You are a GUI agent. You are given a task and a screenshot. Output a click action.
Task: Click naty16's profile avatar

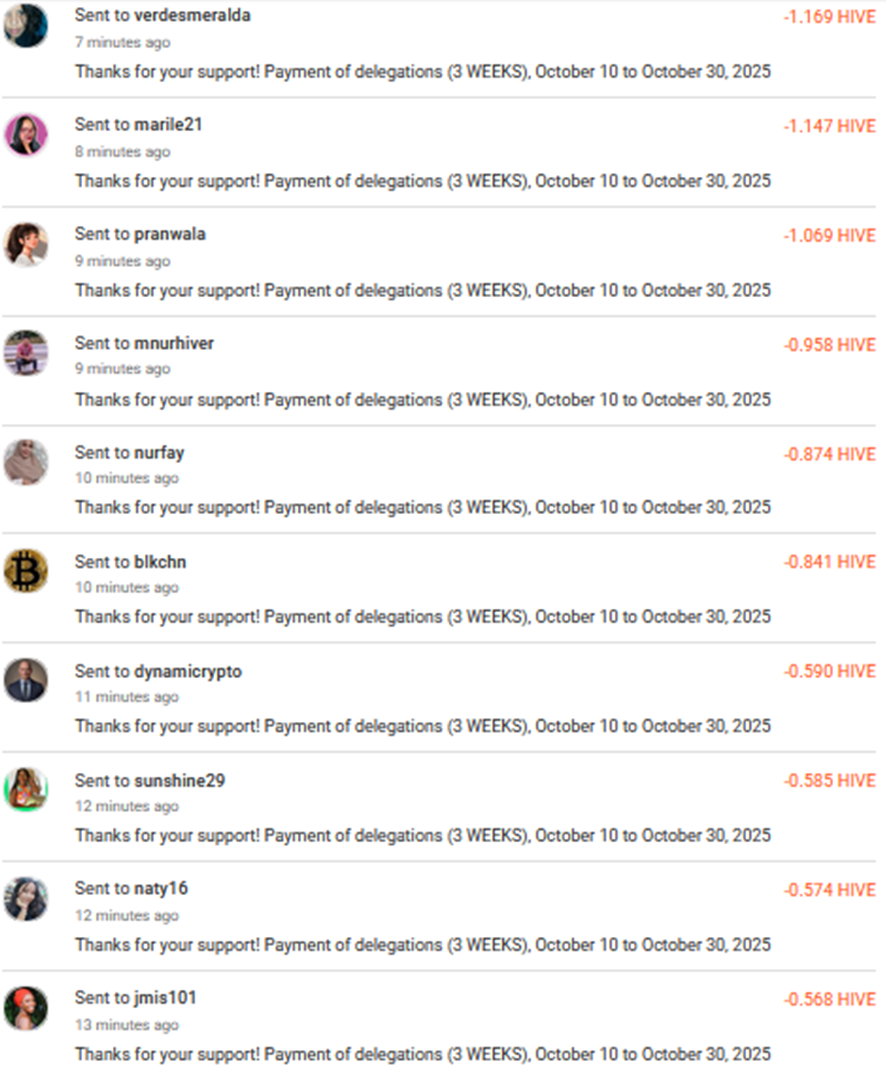pyautogui.click(x=25, y=898)
